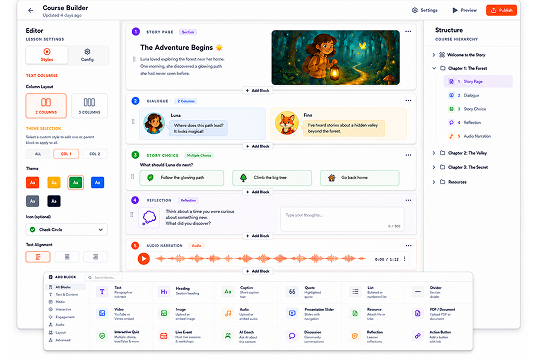
Task: Select Audio Narration in the structure tree
Action: (478, 136)
